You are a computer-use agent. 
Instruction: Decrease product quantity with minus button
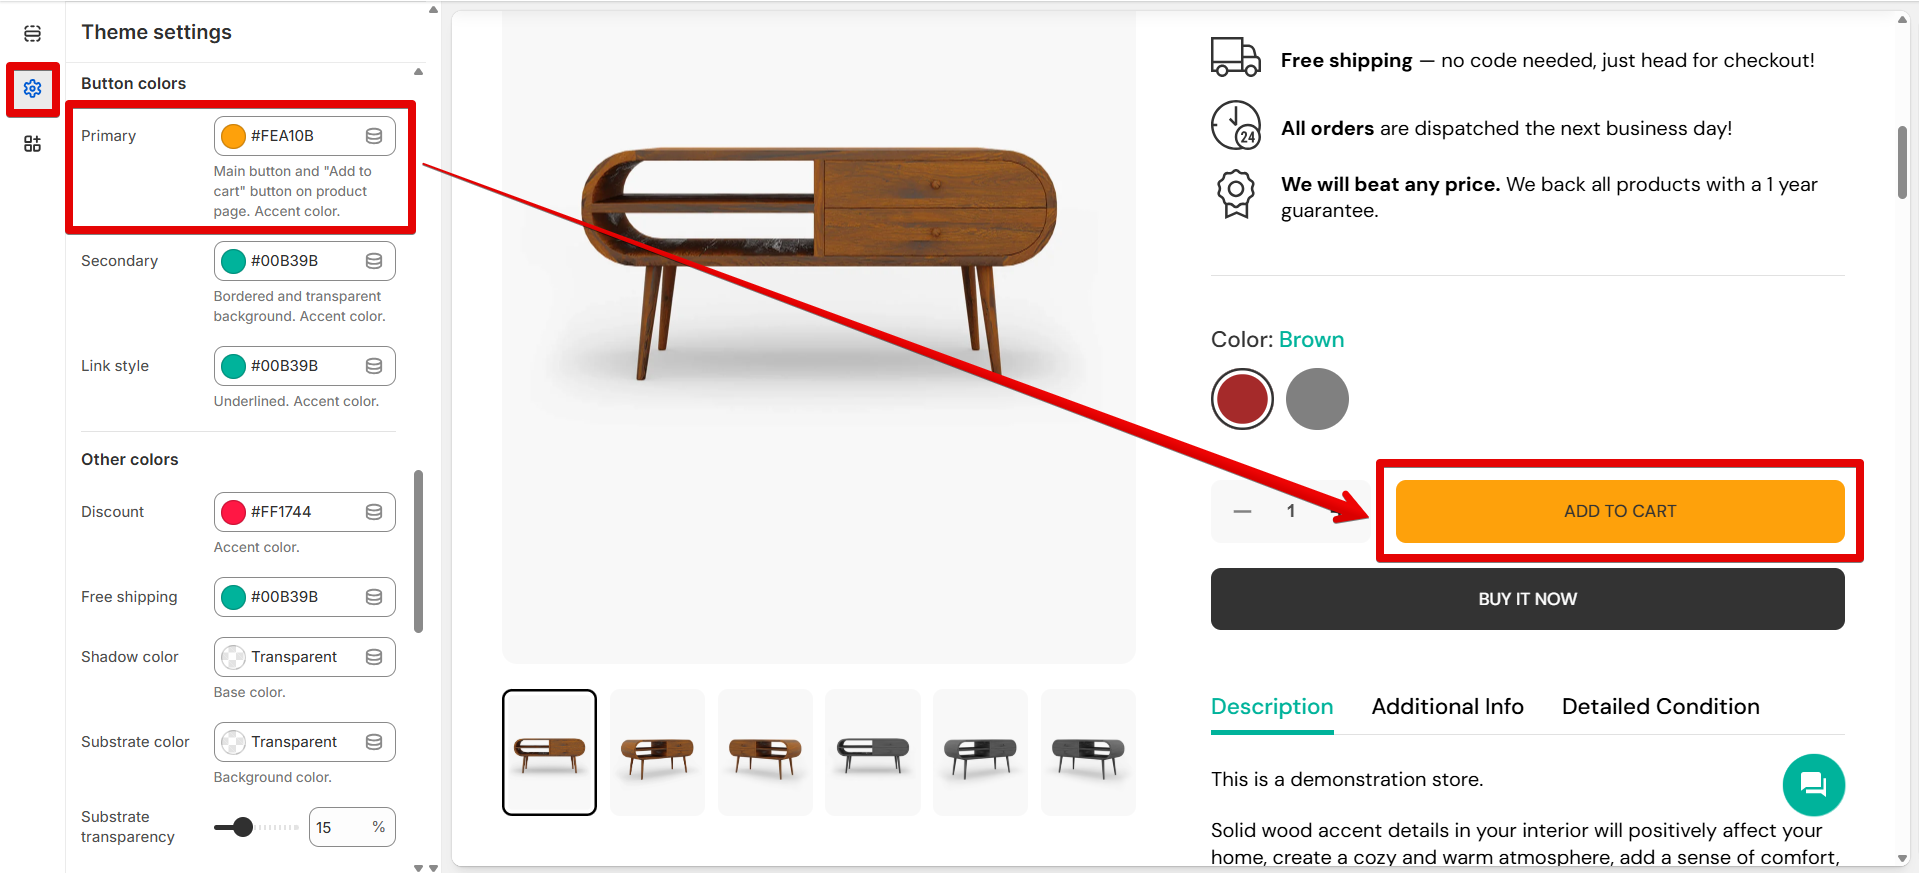[1242, 511]
